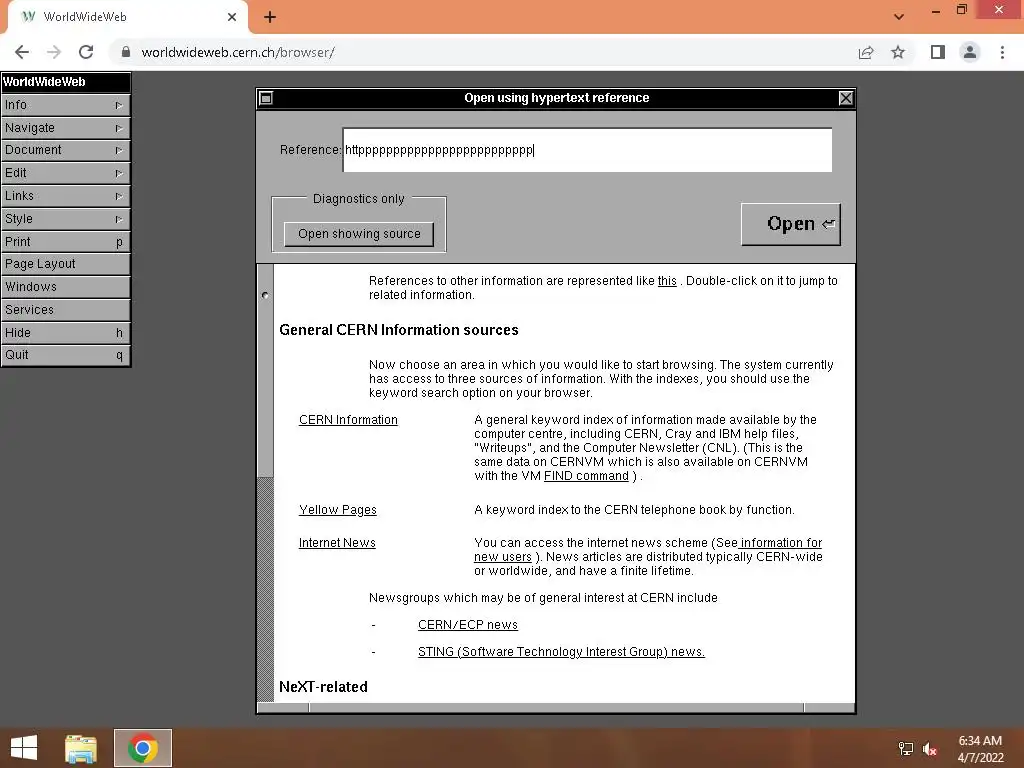Image resolution: width=1024 pixels, height=768 pixels.
Task: Toggle the Chrome side panel icon
Action: coord(938,52)
